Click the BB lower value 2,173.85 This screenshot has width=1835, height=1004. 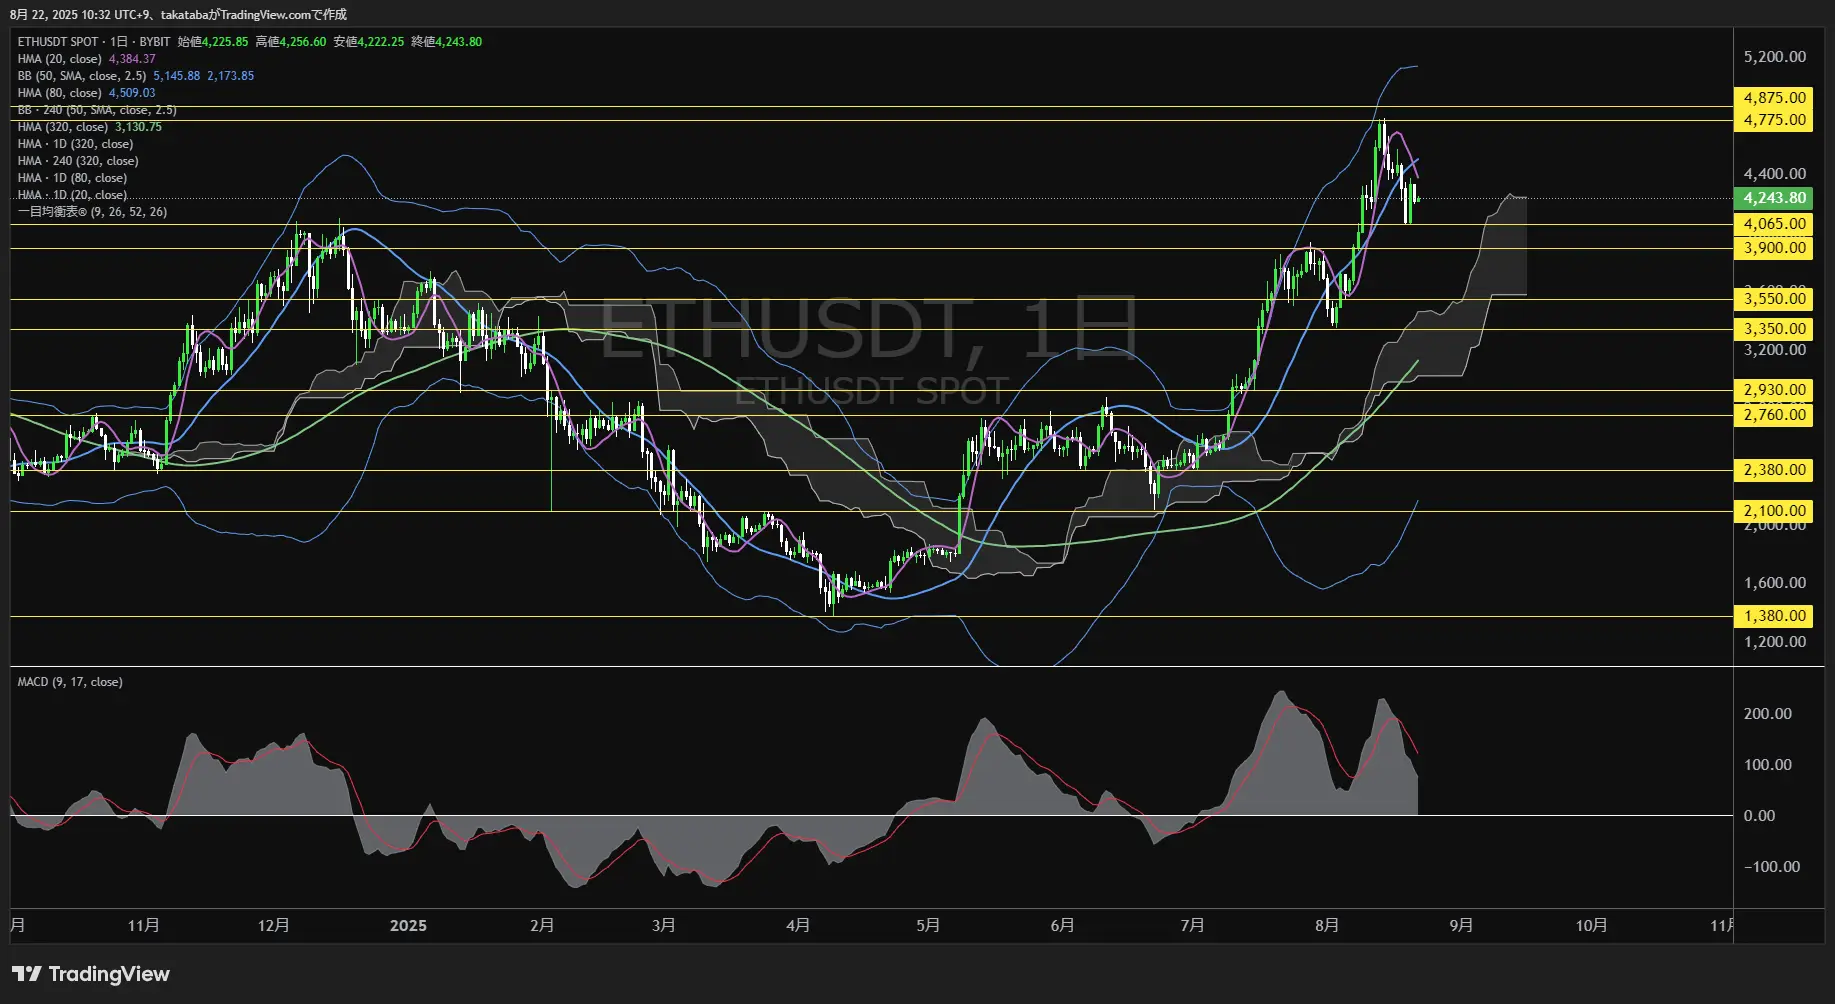231,76
